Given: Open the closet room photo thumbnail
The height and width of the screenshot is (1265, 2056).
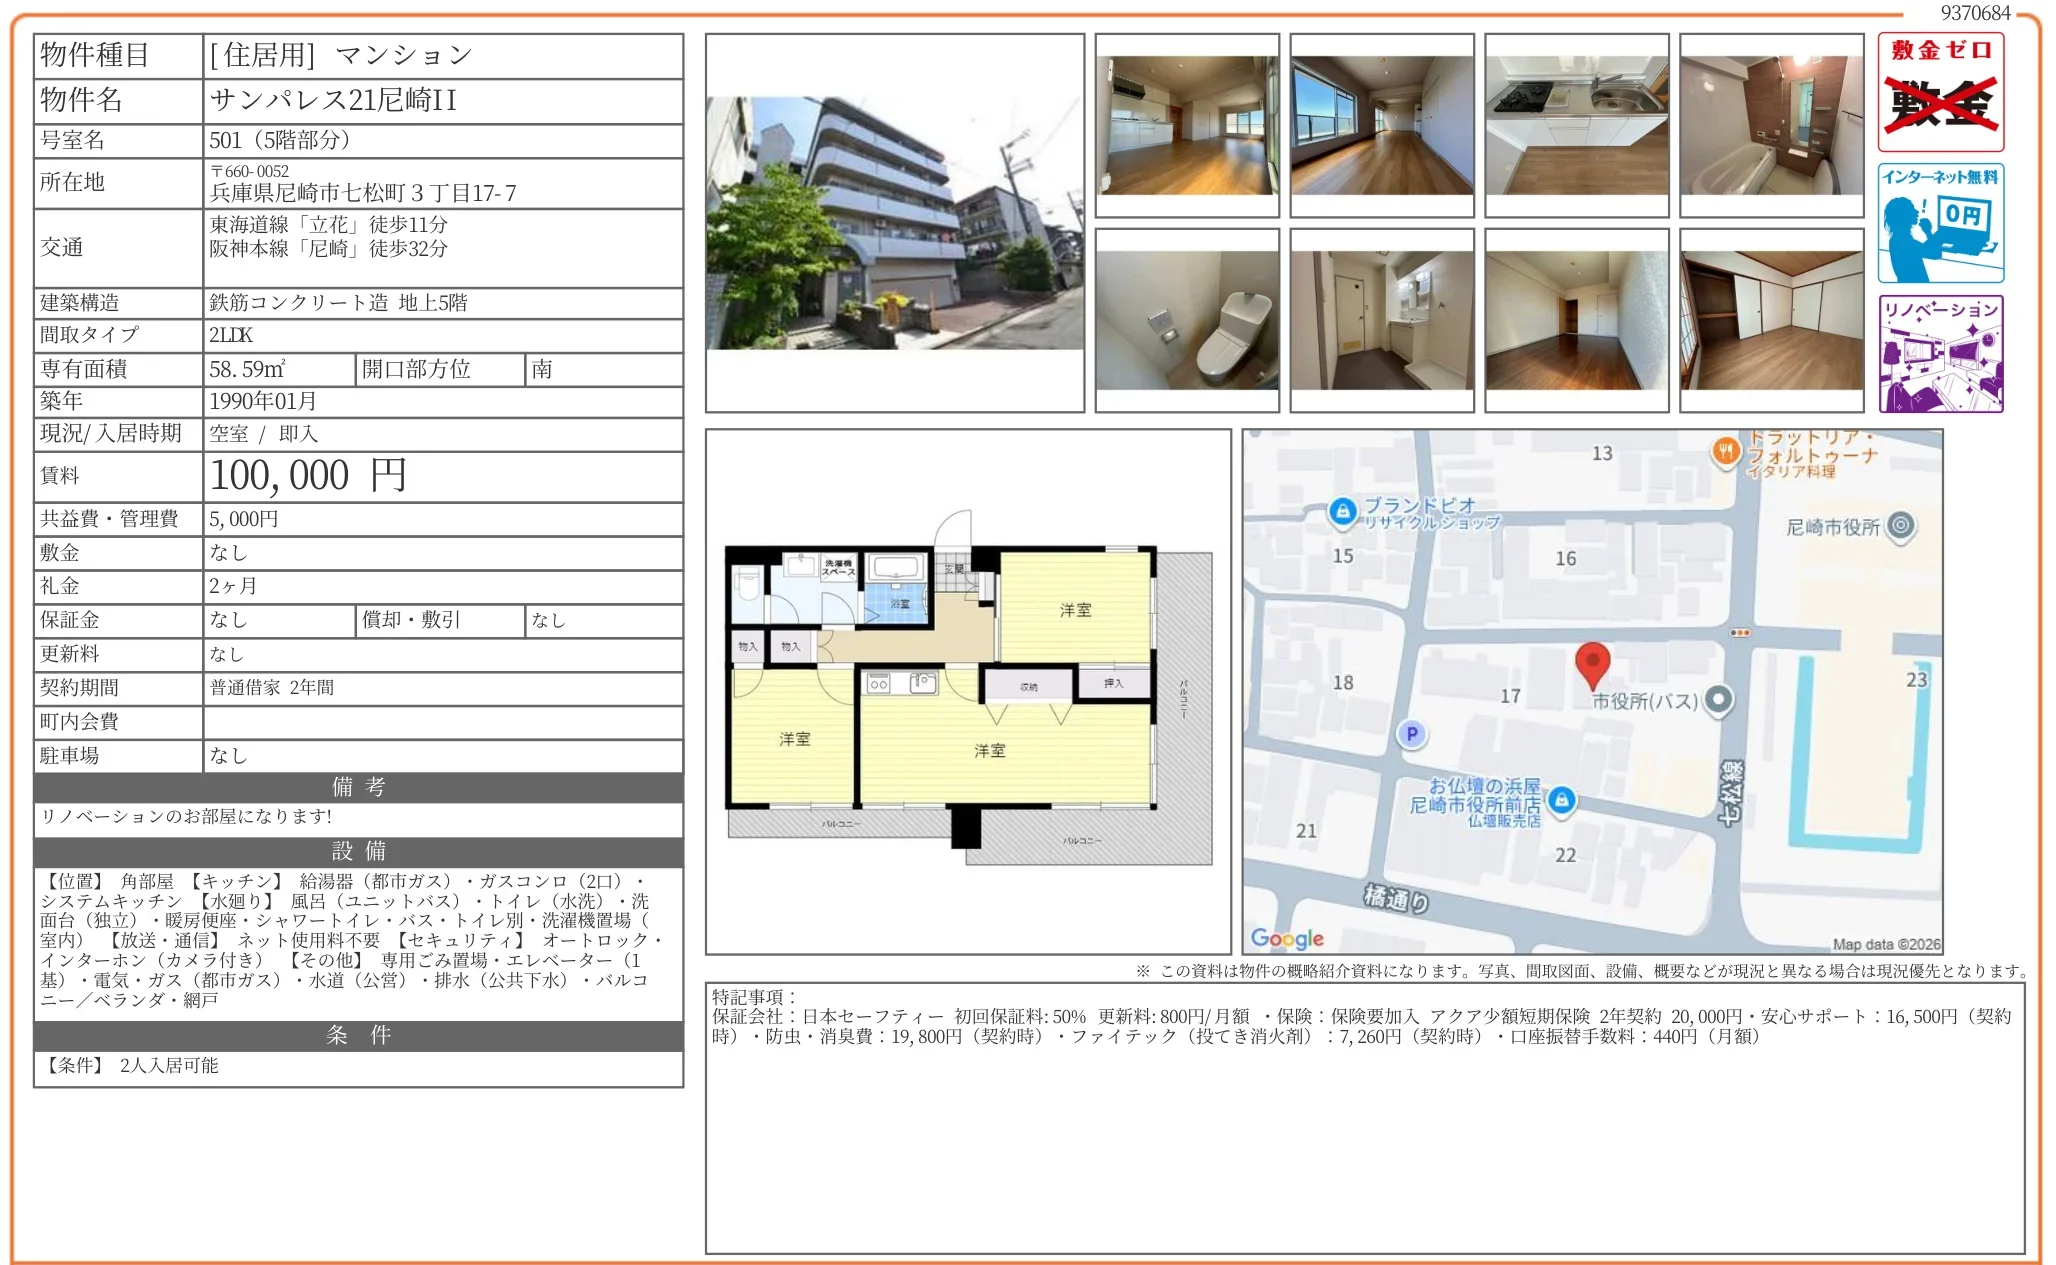Looking at the screenshot, I should pos(1771,320).
